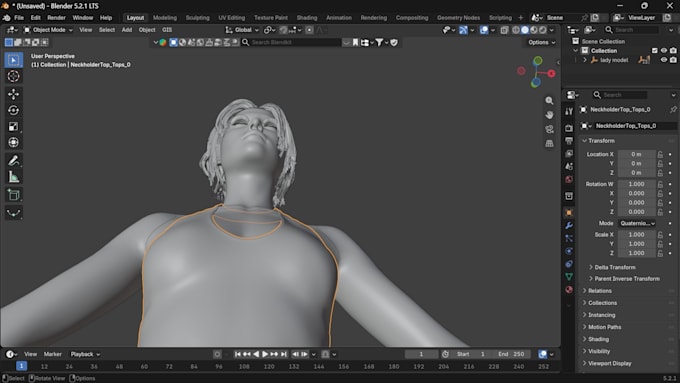Select the Transform tool
Screen dimensions: 680x383
point(13,142)
